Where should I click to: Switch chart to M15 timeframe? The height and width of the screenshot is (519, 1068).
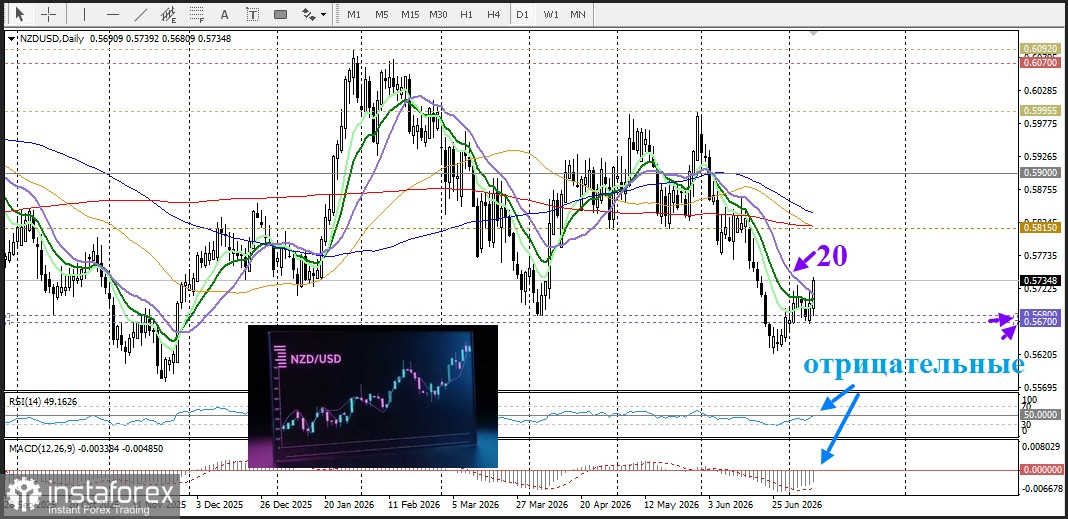pyautogui.click(x=410, y=14)
